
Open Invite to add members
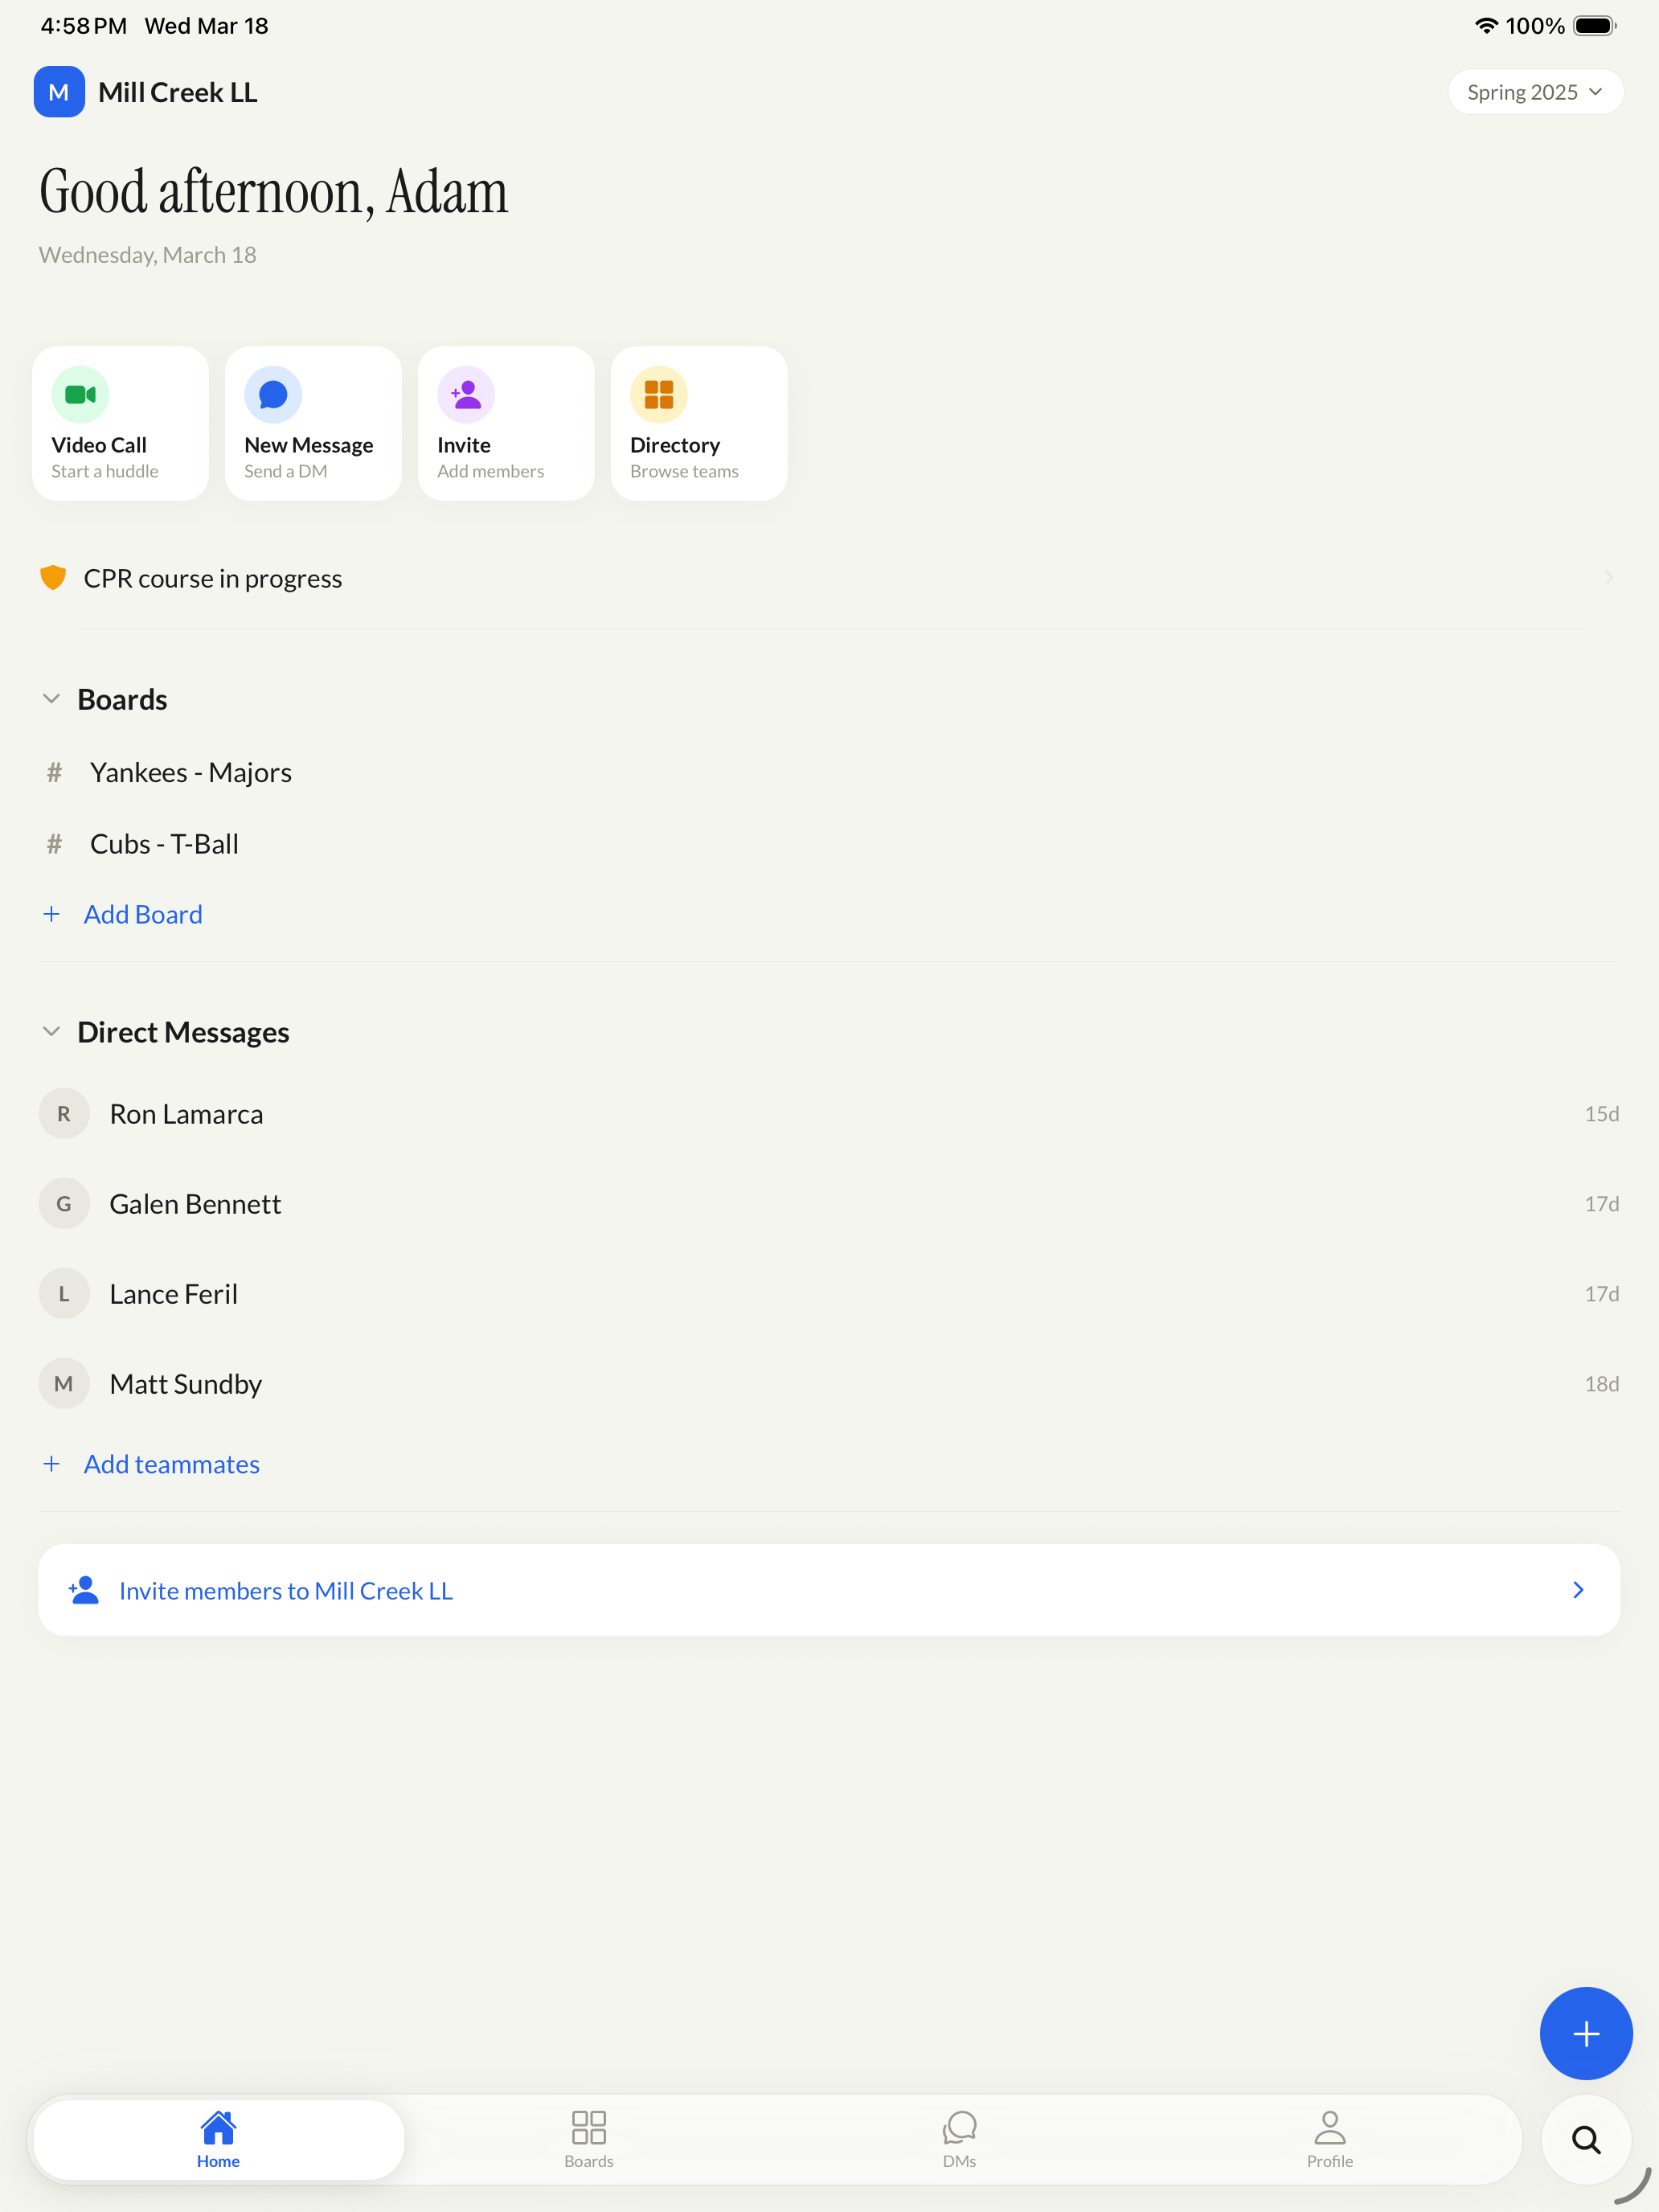tap(506, 423)
